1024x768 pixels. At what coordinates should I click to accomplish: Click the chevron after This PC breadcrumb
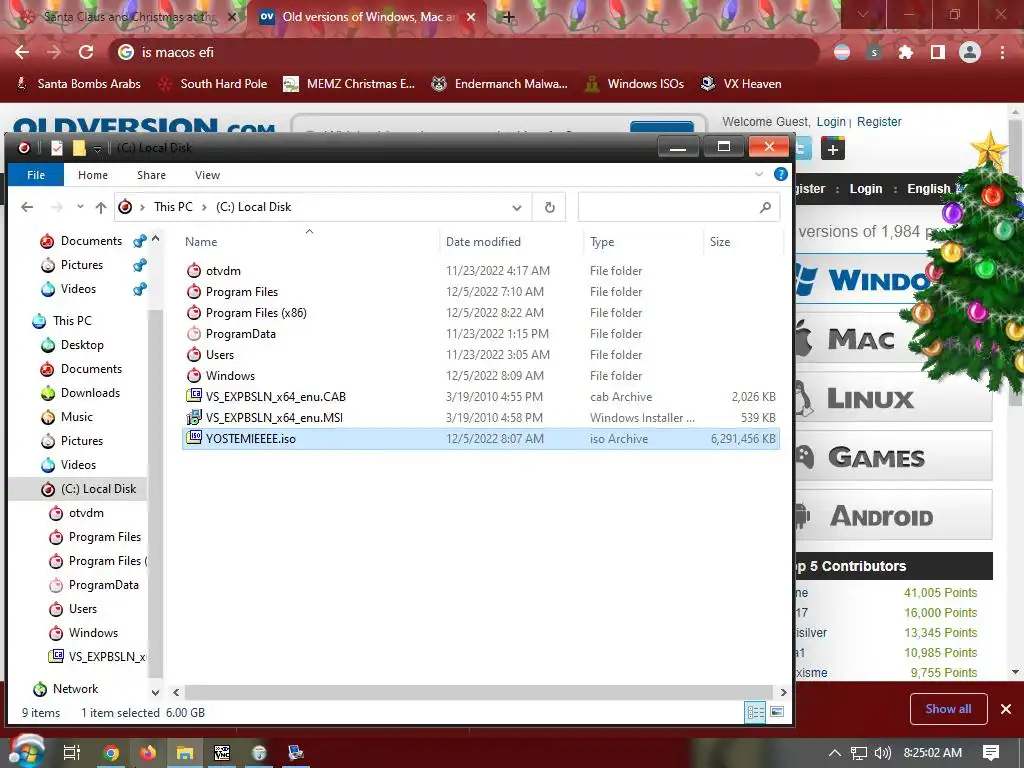tap(204, 207)
